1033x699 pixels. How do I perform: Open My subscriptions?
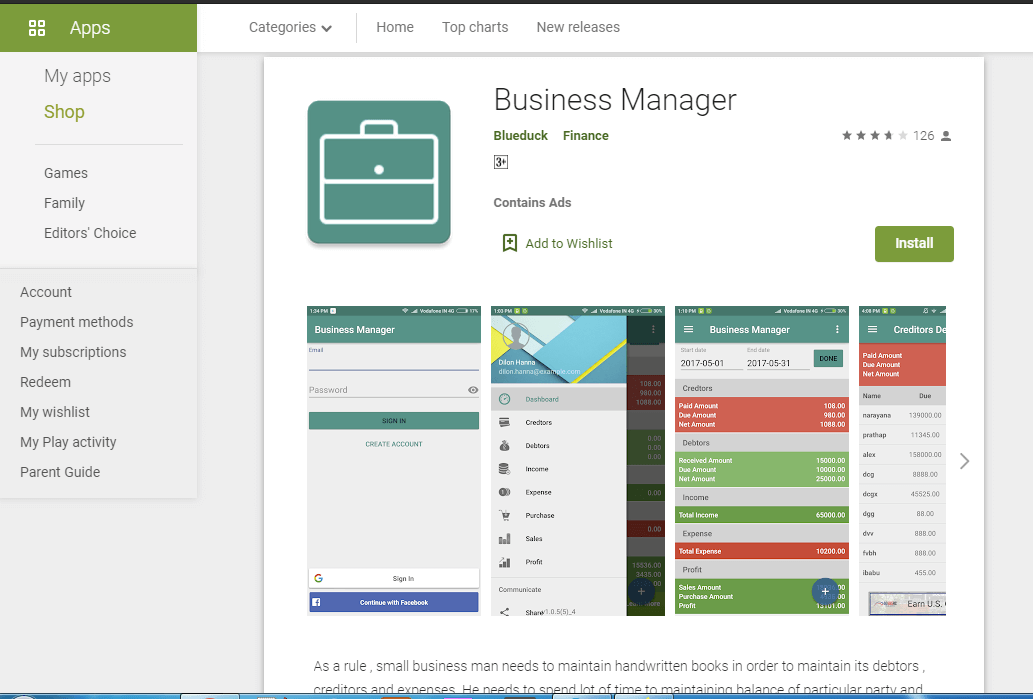pyautogui.click(x=73, y=352)
